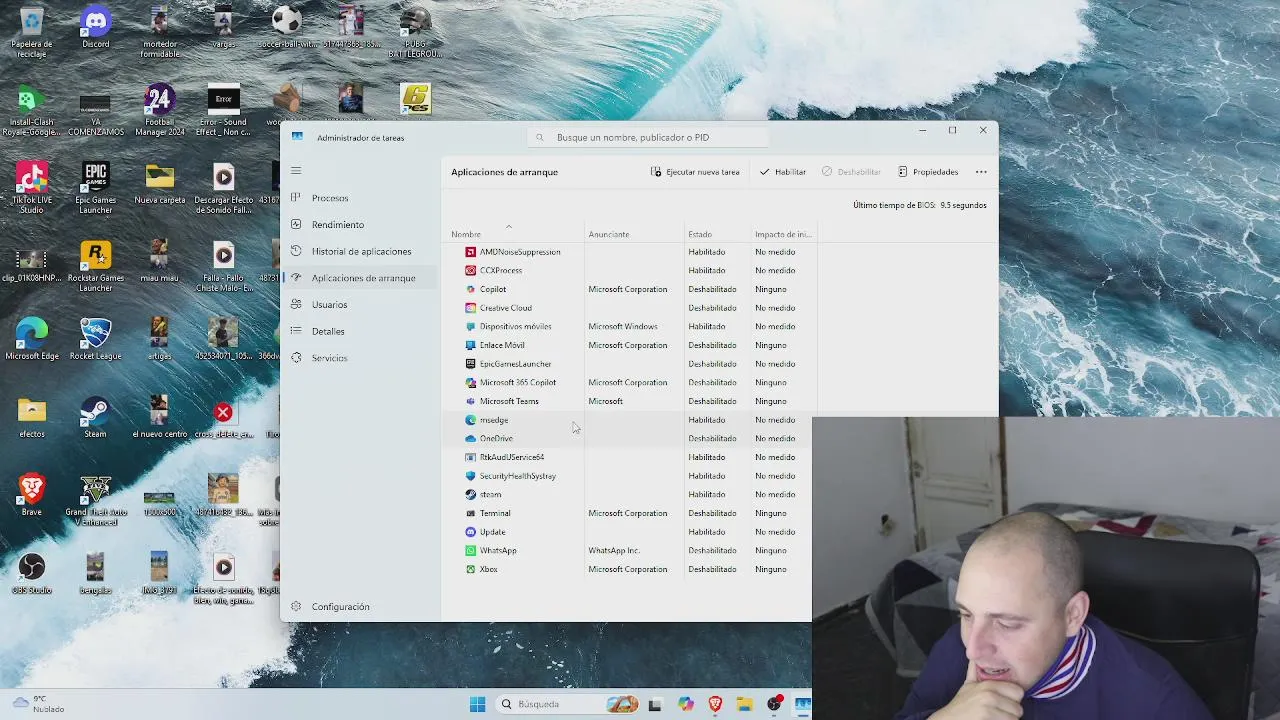Select the Microsoft Edge desktop shortcut

32,339
